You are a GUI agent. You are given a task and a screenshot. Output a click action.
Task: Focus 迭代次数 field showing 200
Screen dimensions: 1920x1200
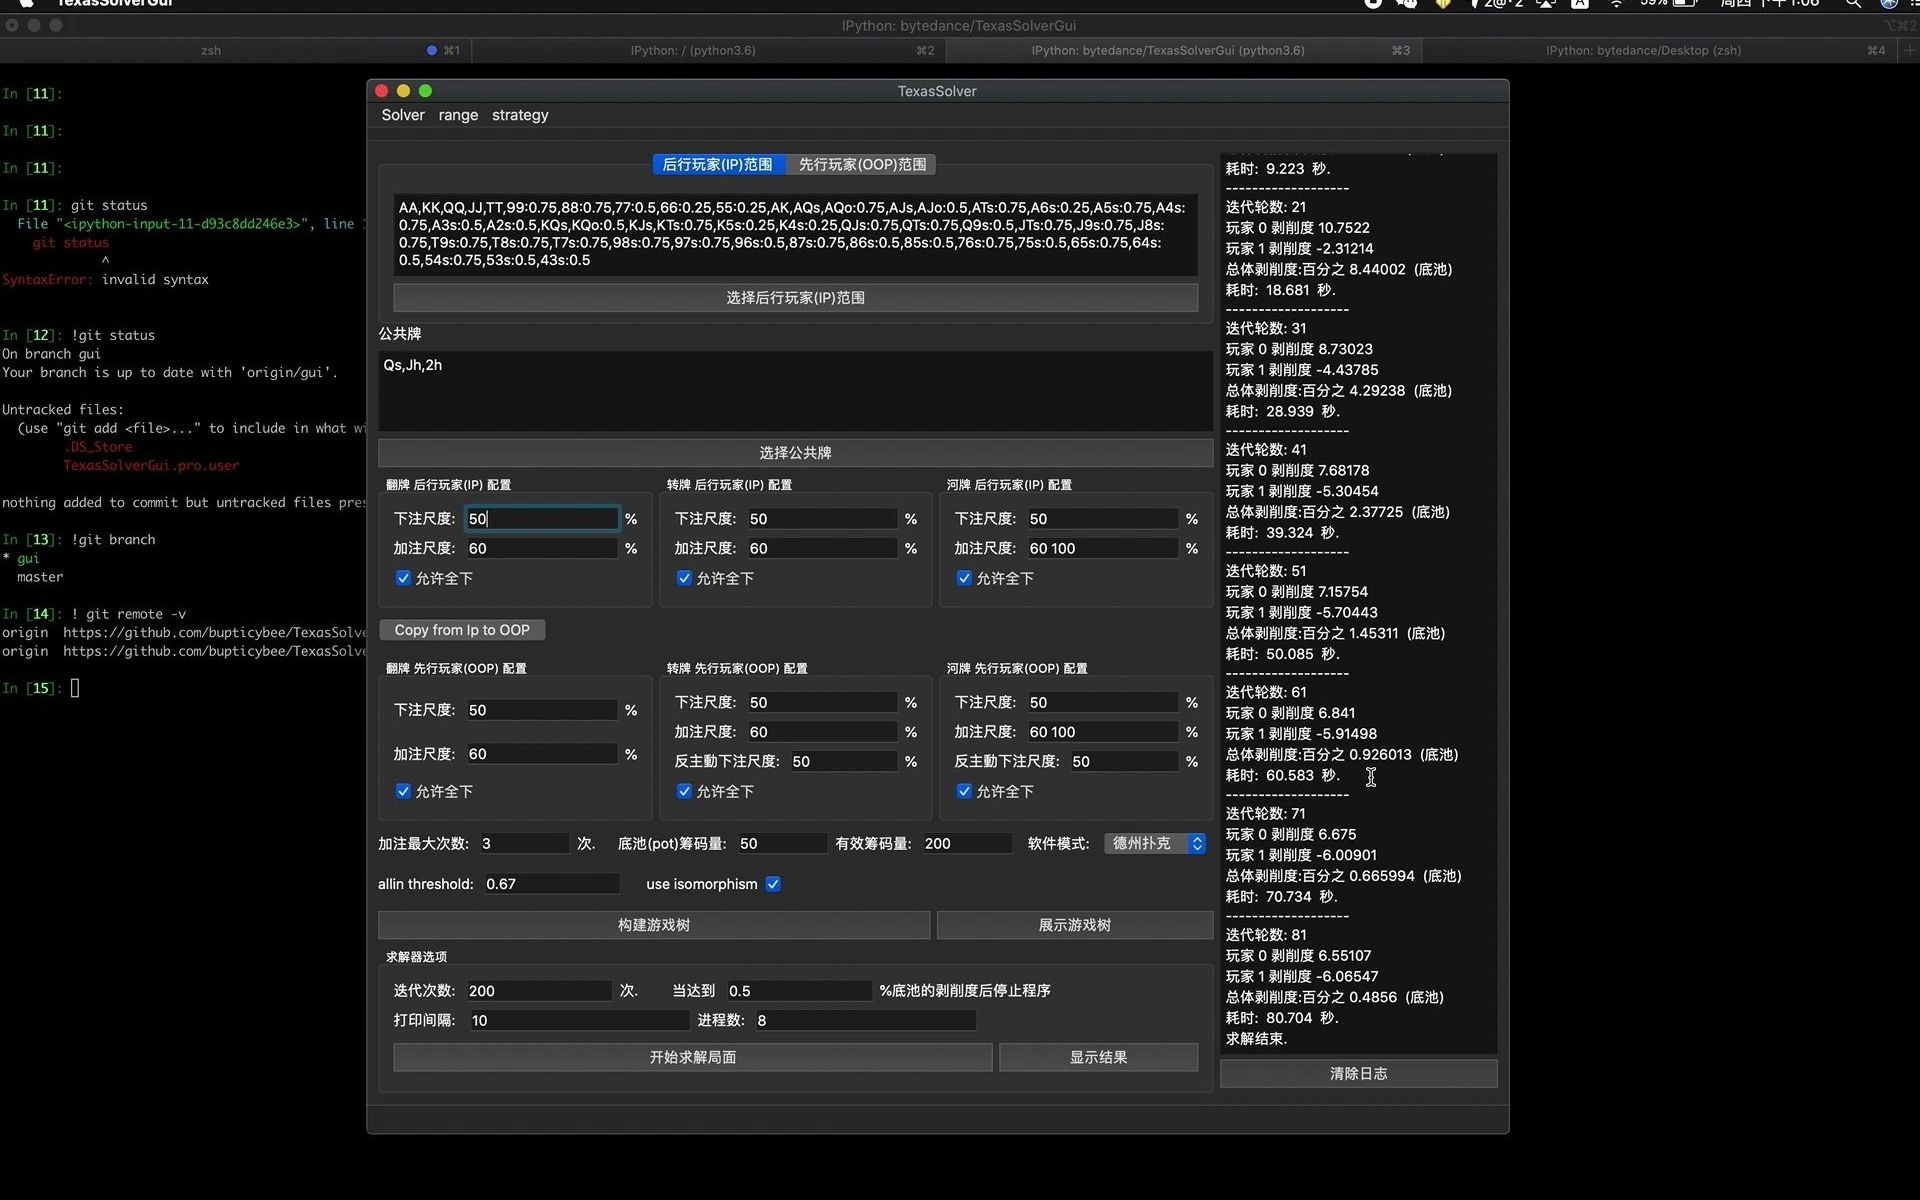(x=539, y=991)
